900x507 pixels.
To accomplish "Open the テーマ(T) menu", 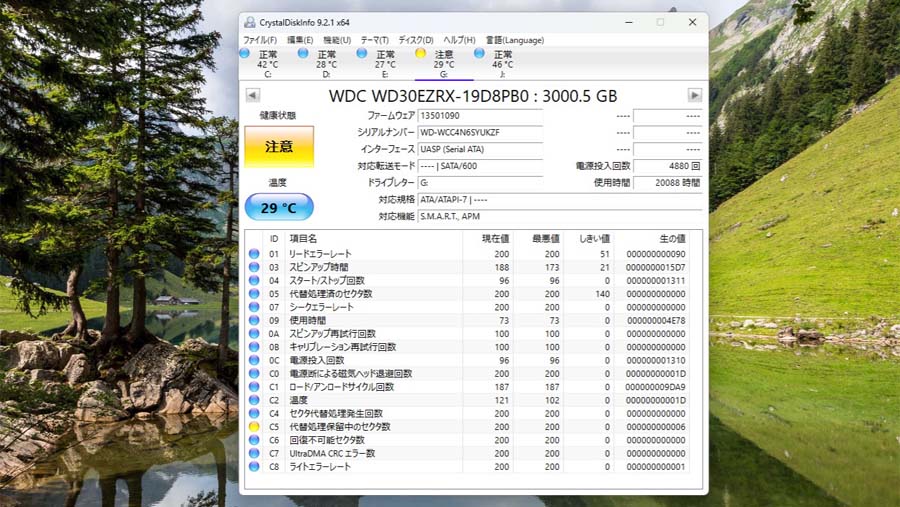I will pyautogui.click(x=374, y=40).
